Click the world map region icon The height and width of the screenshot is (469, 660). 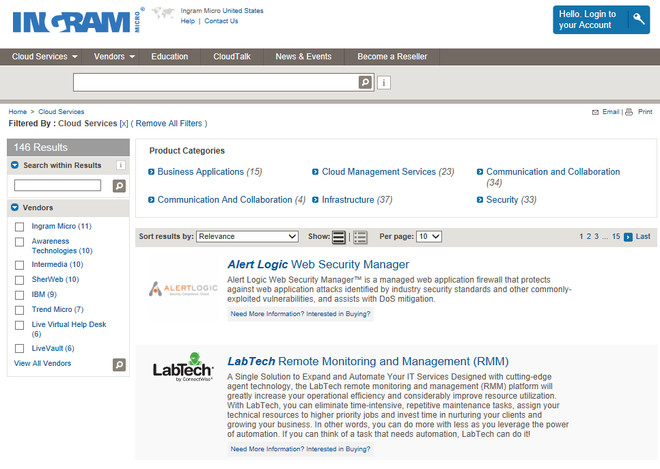tap(163, 13)
